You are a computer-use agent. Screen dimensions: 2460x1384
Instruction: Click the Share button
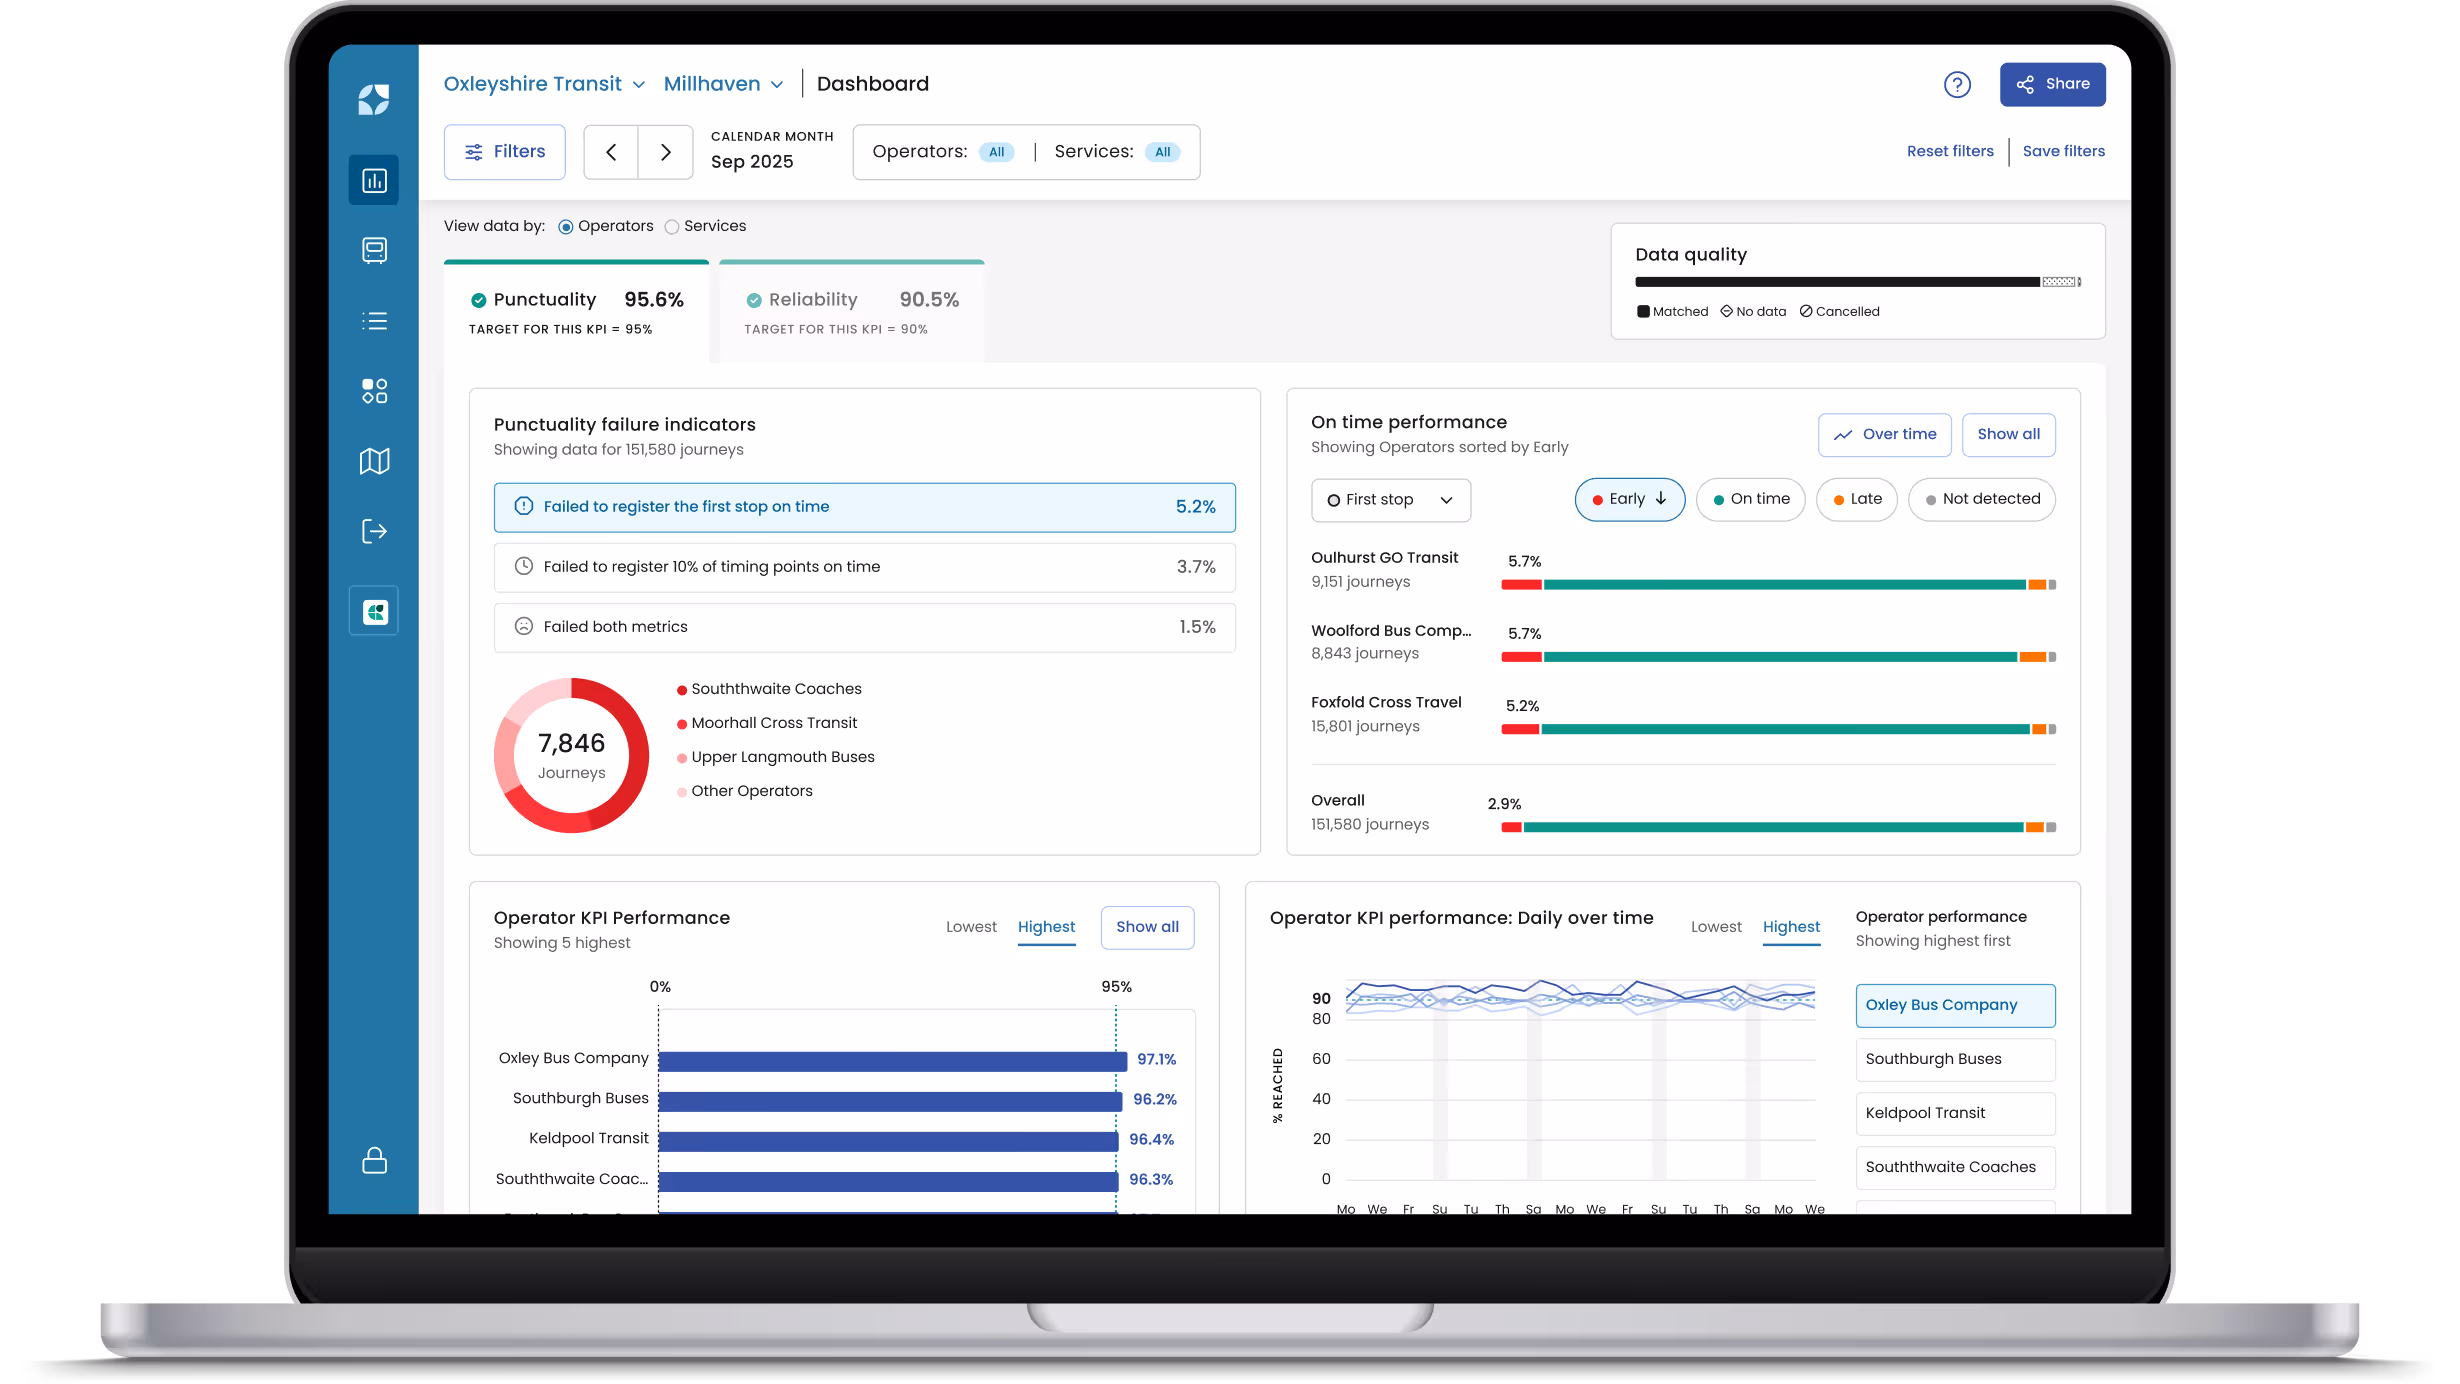click(x=2052, y=84)
